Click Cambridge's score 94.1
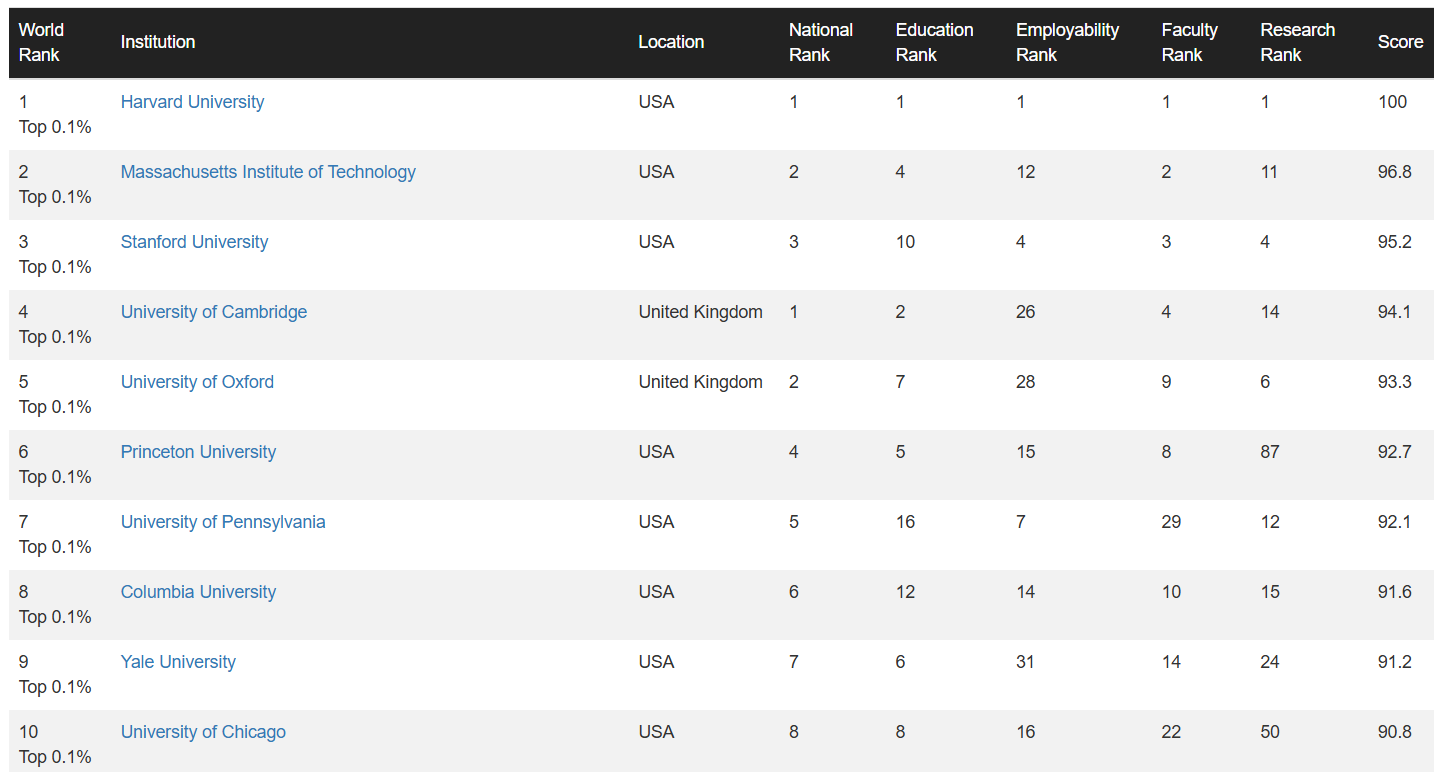This screenshot has width=1434, height=772. 1394,312
